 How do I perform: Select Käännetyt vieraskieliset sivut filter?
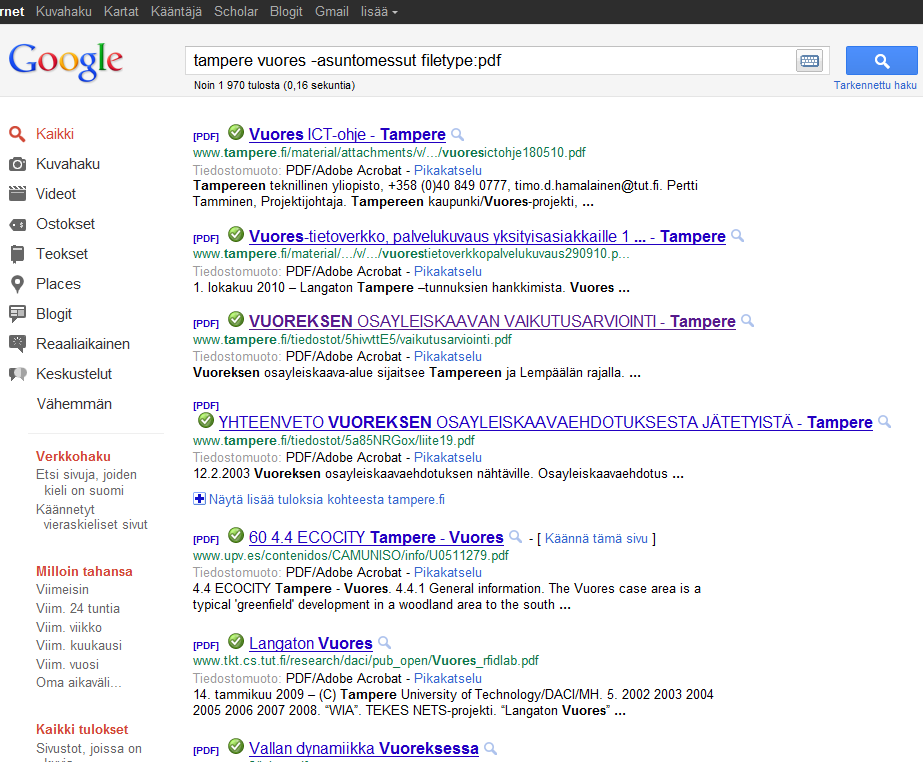tap(92, 517)
